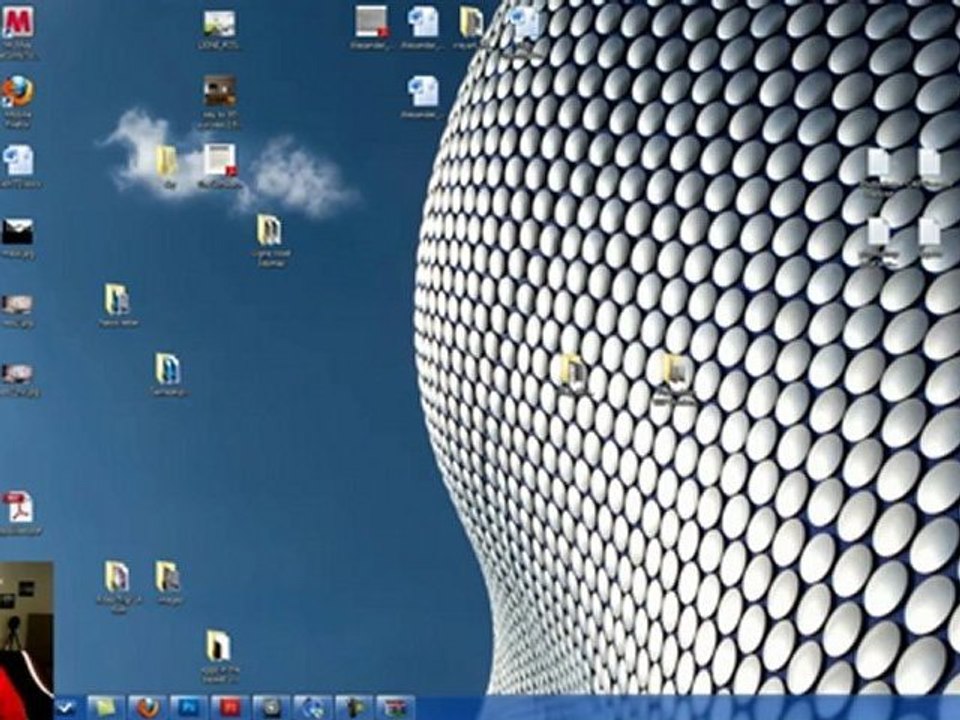Launch blue Photoshop icon in taskbar
The image size is (960, 720).
[x=189, y=708]
